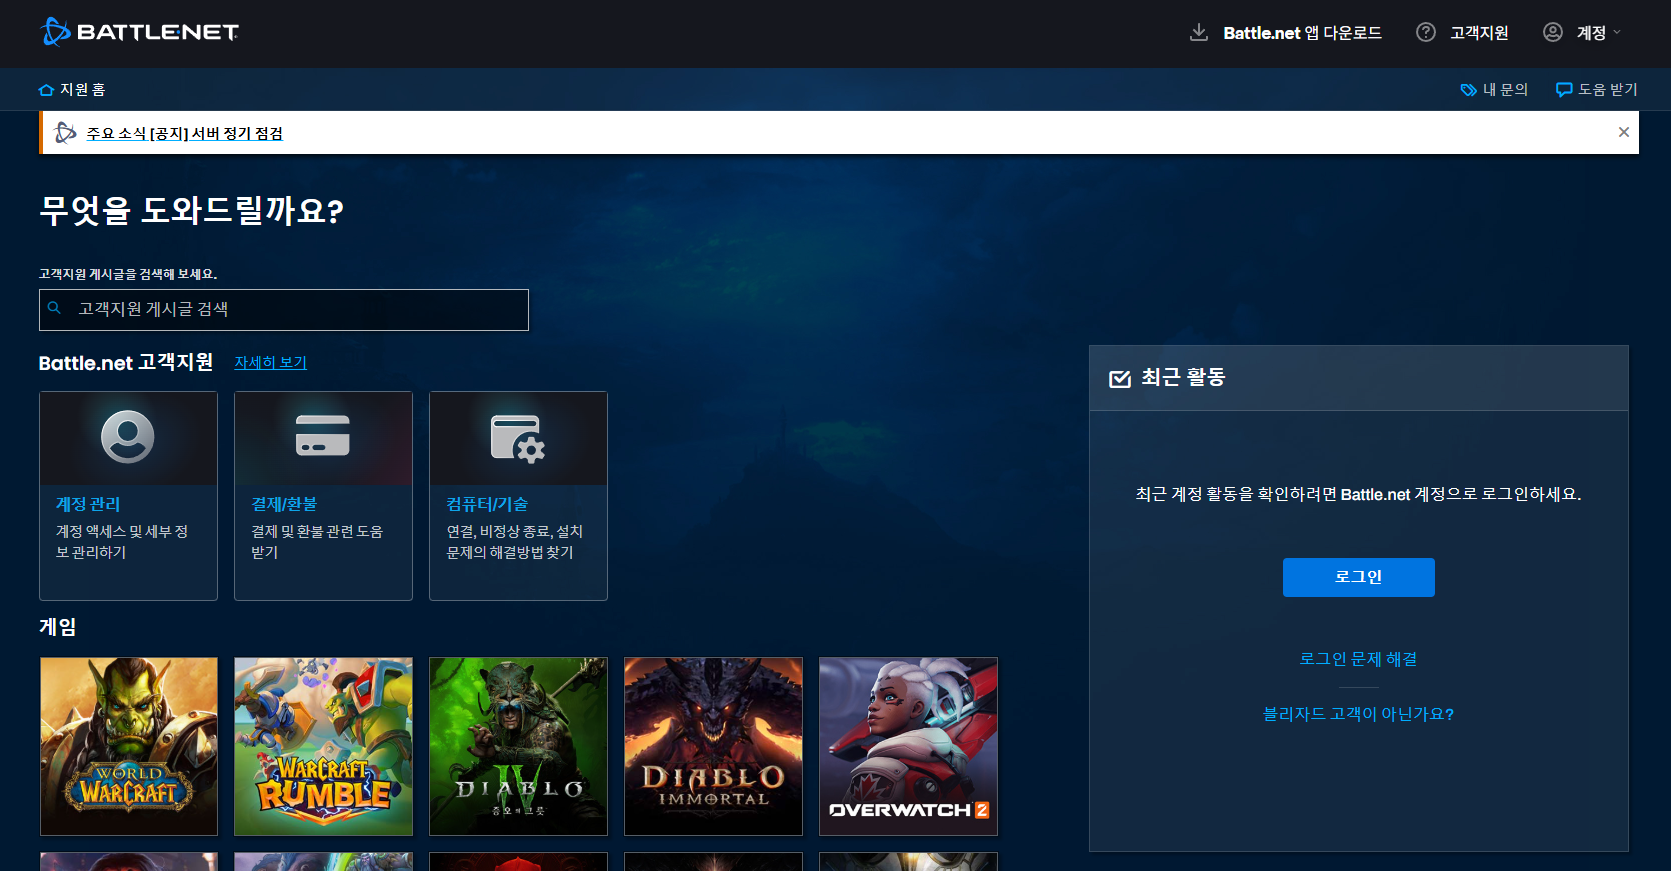Viewport: 1671px width, 871px height.
Task: Click 계정 액세스 및 세부 정보 관리하기 text
Action: [122, 542]
